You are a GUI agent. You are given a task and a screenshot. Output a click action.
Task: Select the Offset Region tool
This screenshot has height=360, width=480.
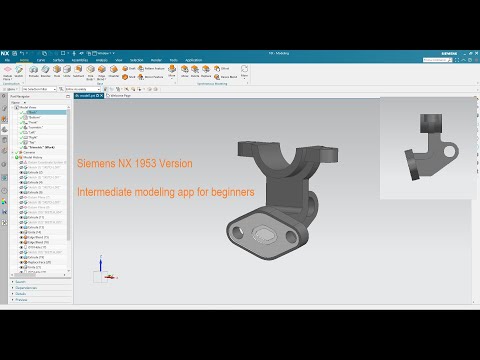pos(222,68)
